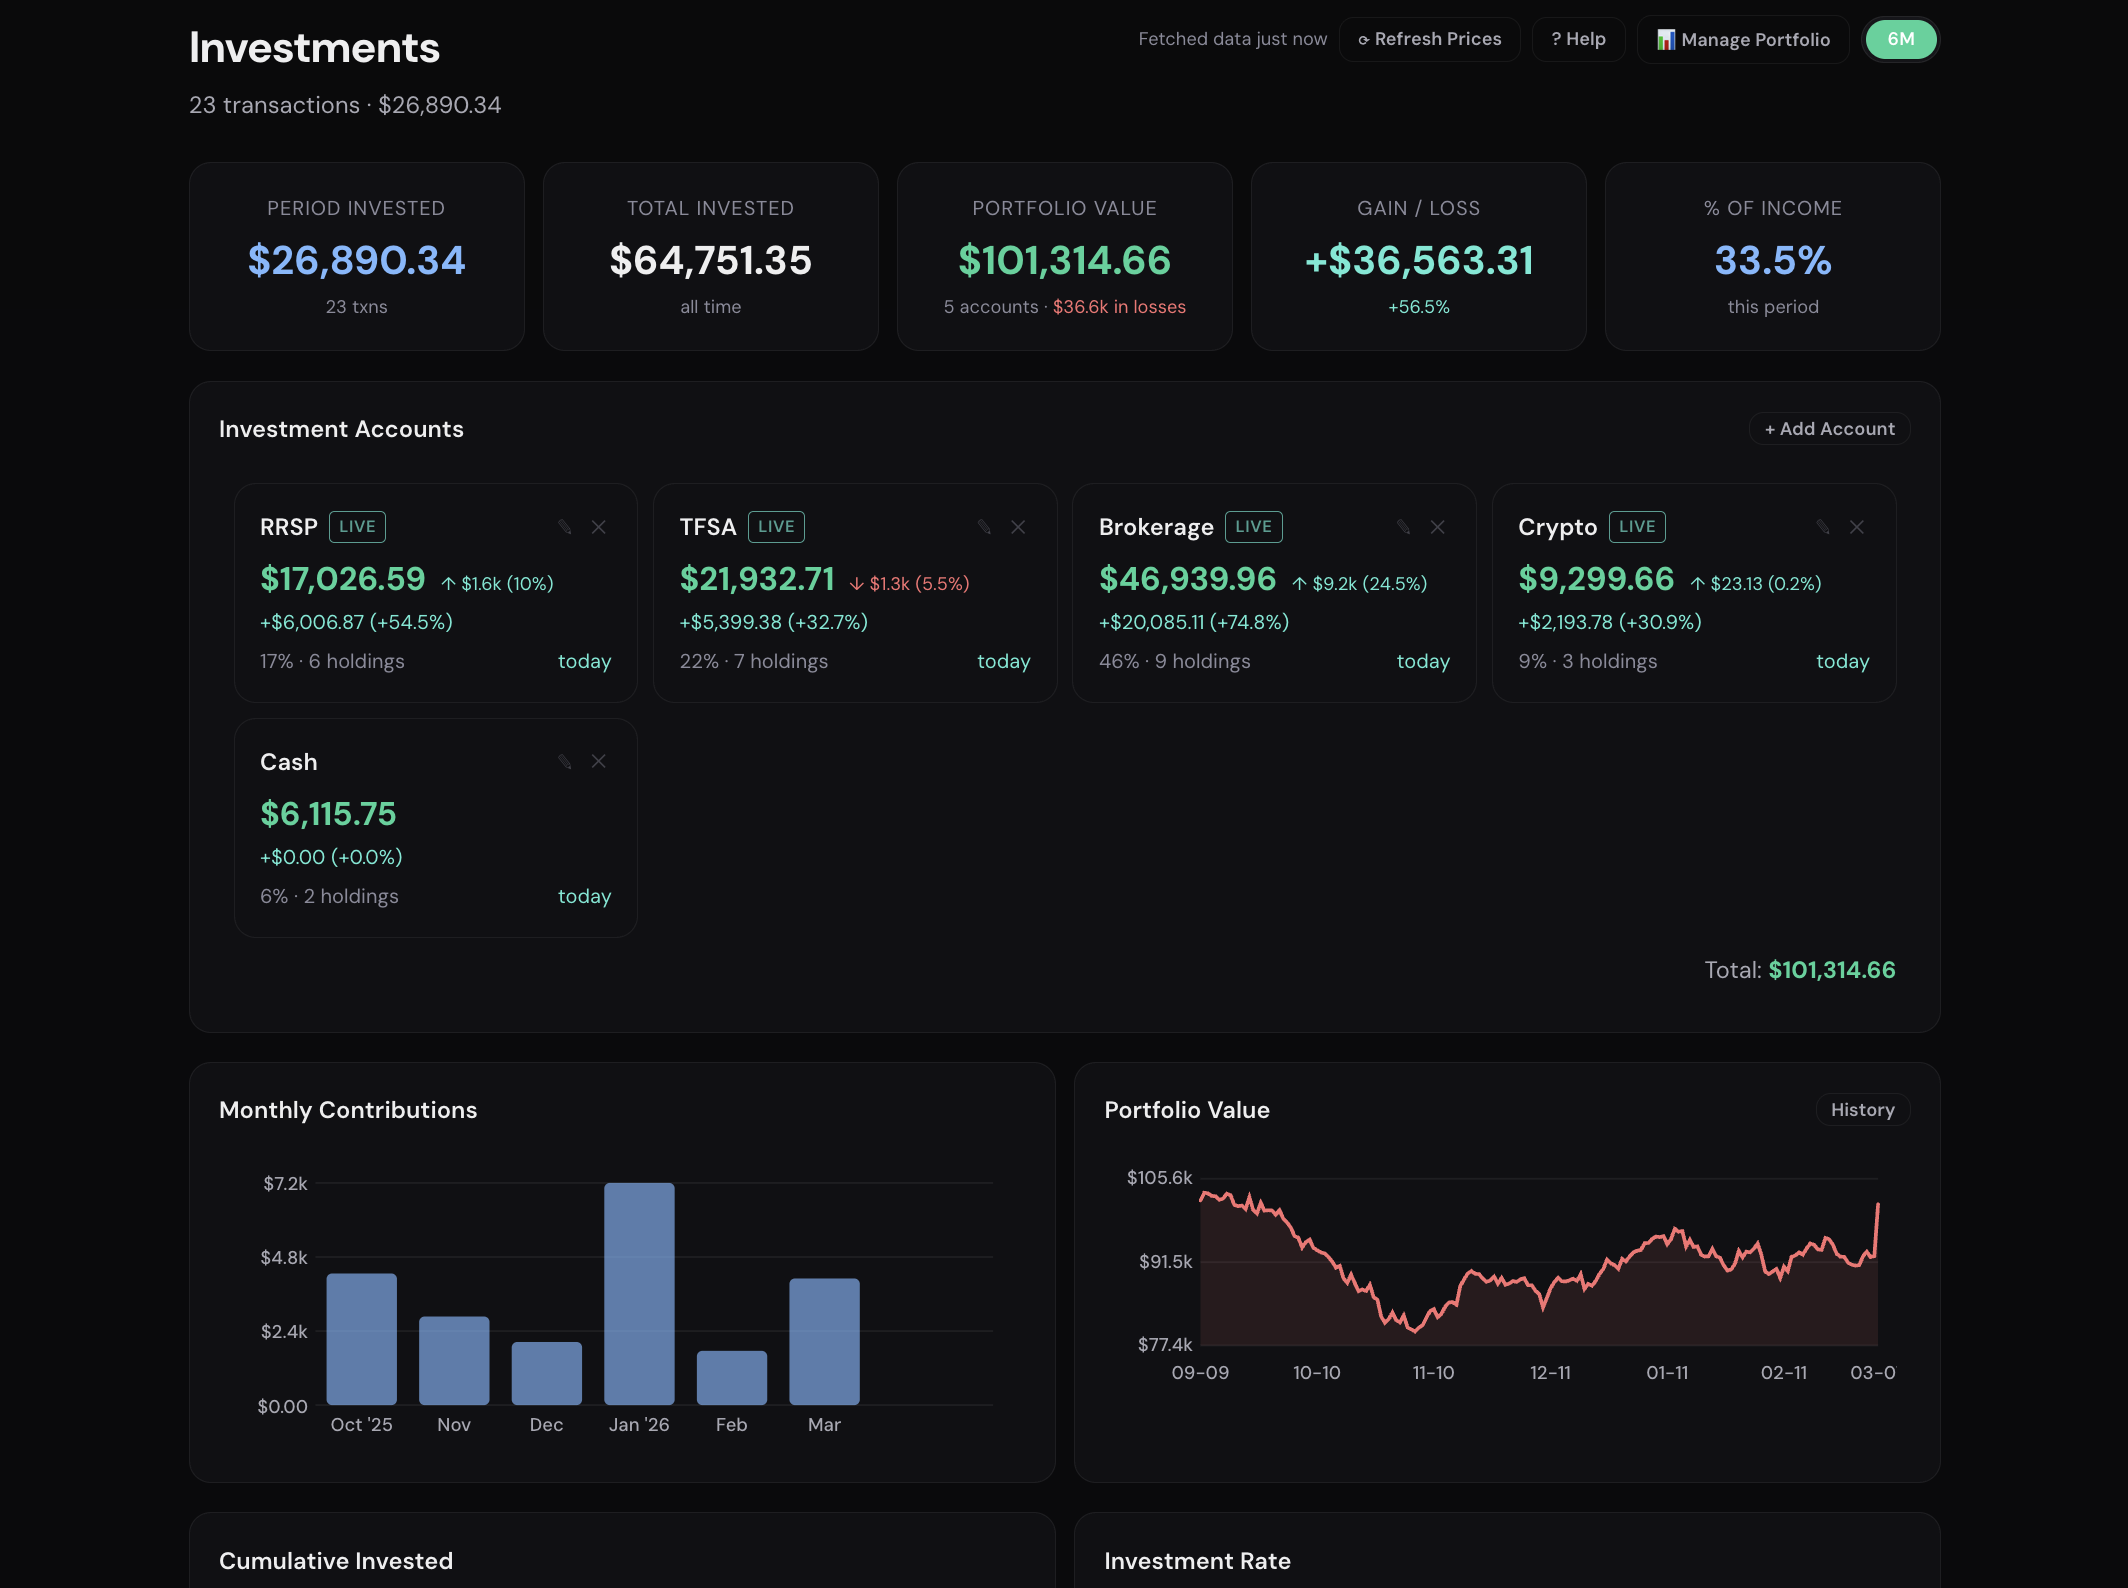Open today's activity link on the RRSP card
Screen dimensions: 2128x1588
tap(585, 661)
